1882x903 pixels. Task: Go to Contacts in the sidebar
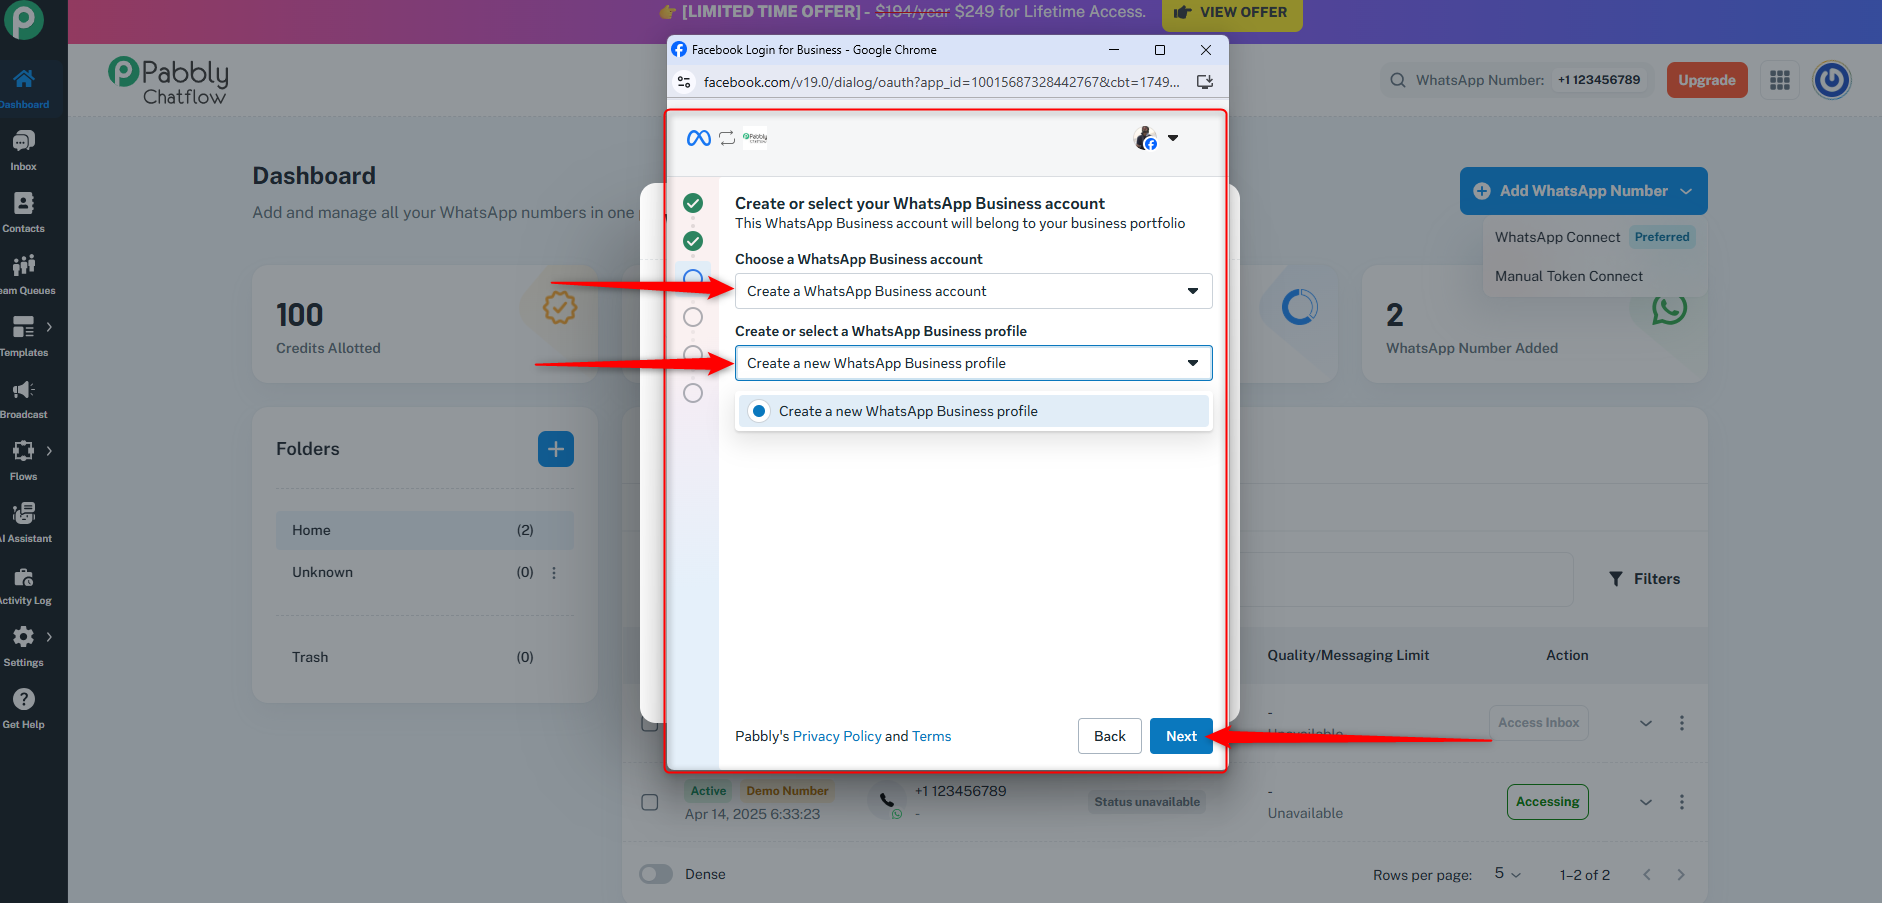click(x=24, y=203)
